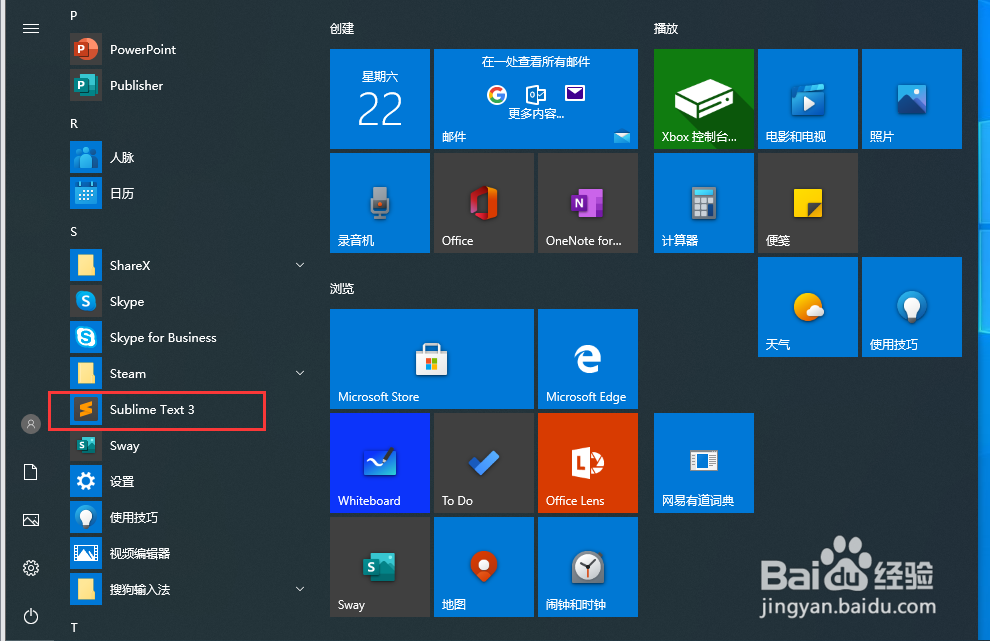Jump to letter T section header
This screenshot has height=641, width=990.
click(74, 627)
